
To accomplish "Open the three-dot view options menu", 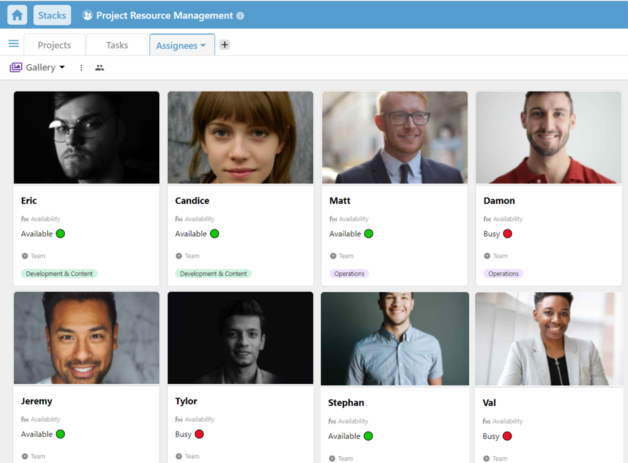I will [82, 68].
